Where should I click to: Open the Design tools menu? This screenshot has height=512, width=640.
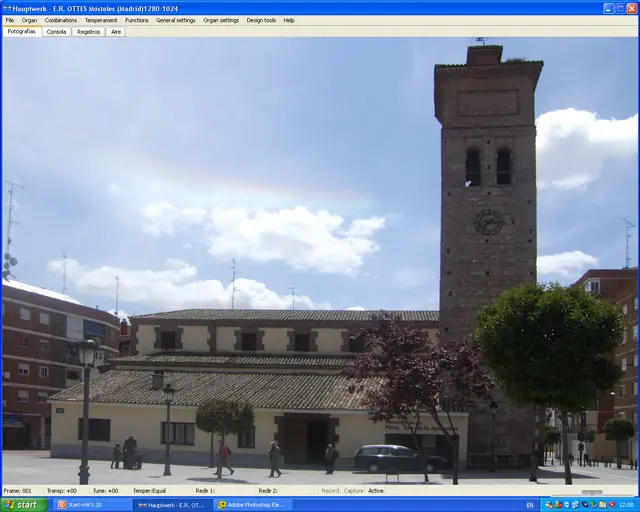tap(261, 20)
